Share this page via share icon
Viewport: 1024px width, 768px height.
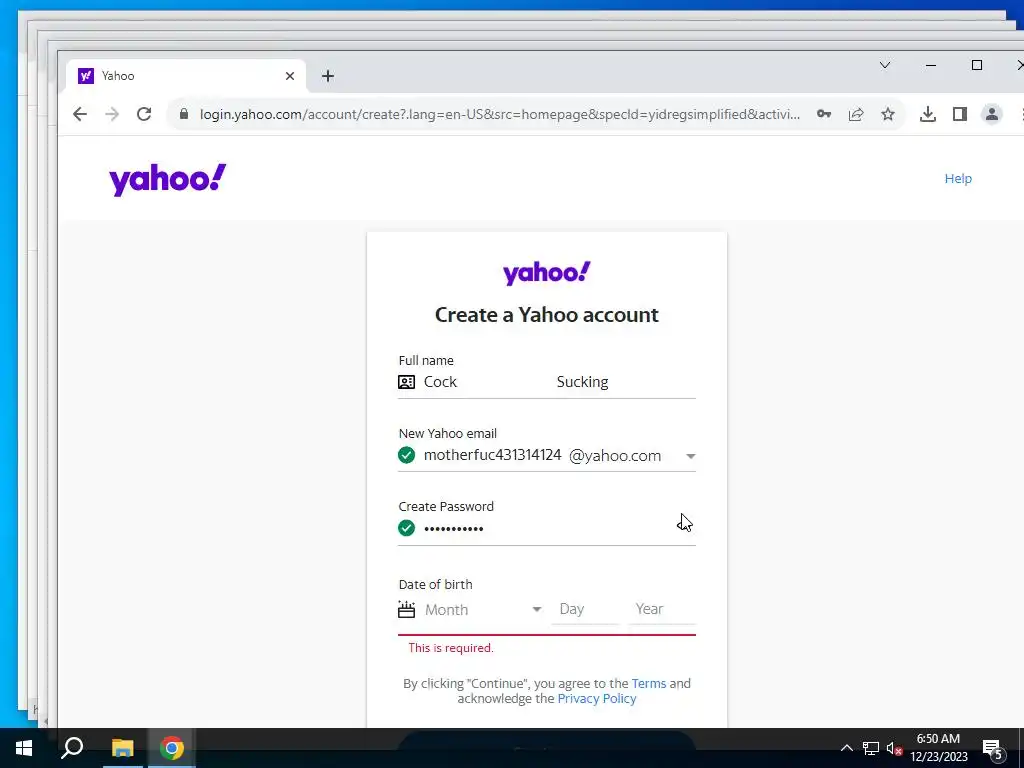[x=856, y=114]
